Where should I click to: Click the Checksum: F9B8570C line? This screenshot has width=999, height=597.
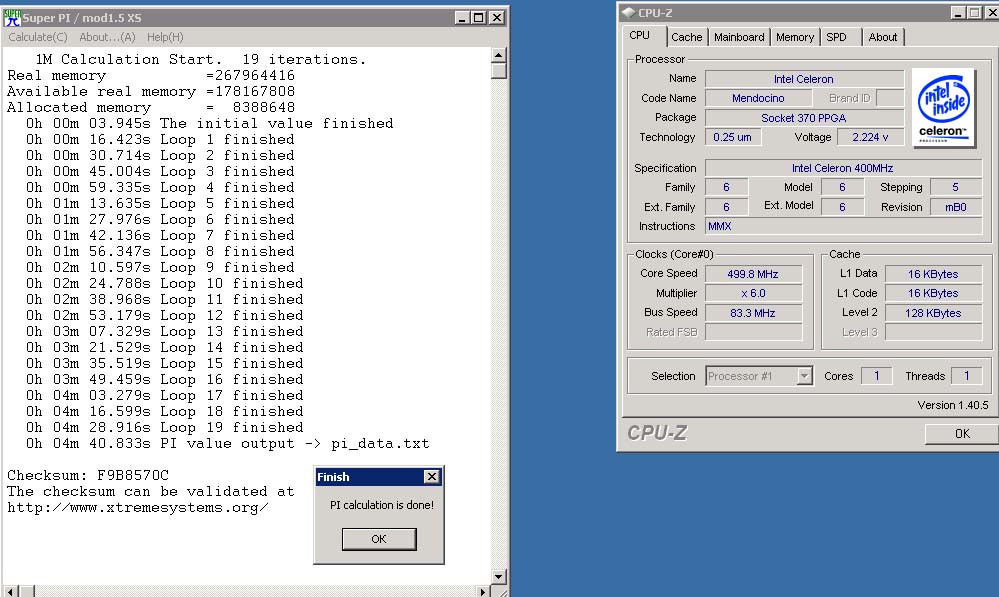[x=88, y=475]
